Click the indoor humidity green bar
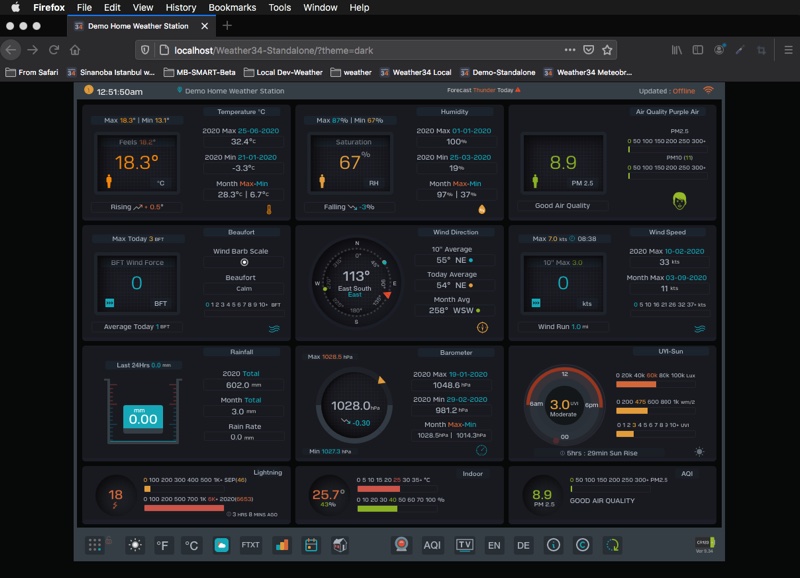 [x=377, y=509]
